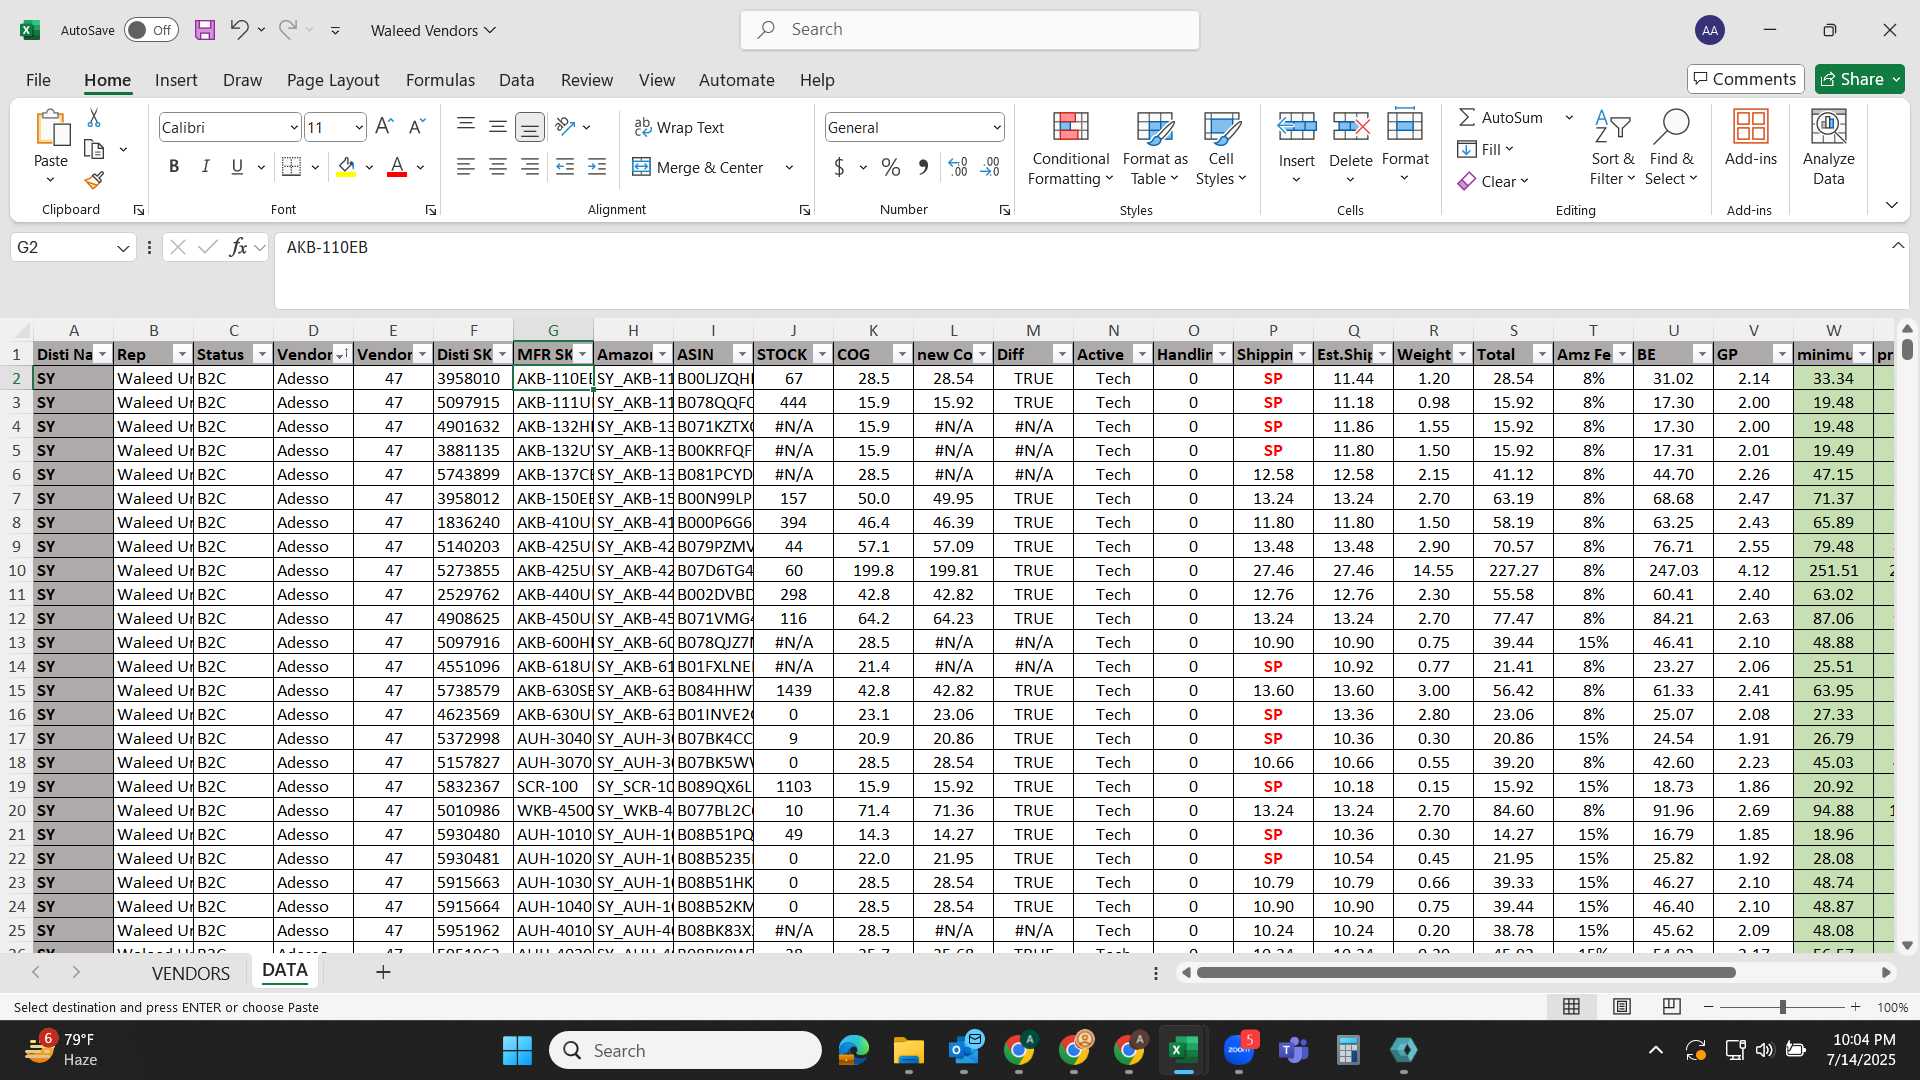Click the Paste clipboard icon
The width and height of the screenshot is (1920, 1080).
coord(51,129)
